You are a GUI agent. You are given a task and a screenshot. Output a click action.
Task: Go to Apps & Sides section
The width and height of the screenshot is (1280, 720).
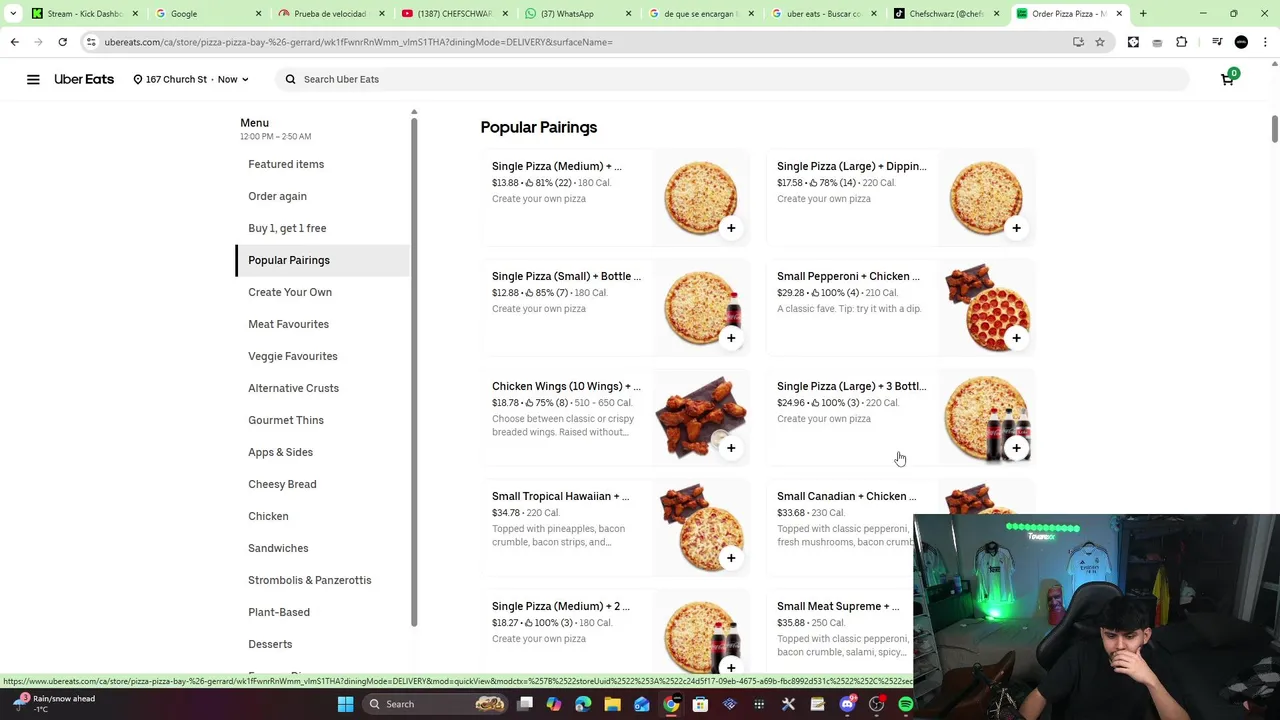280,452
